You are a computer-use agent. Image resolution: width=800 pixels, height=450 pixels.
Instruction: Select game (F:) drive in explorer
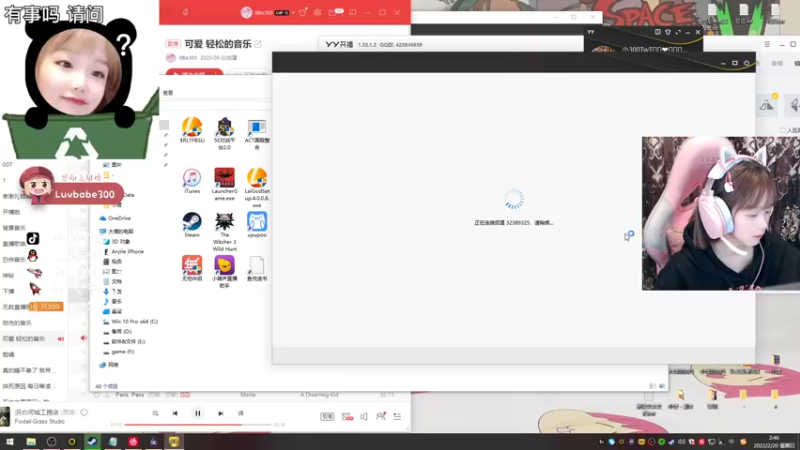click(119, 352)
